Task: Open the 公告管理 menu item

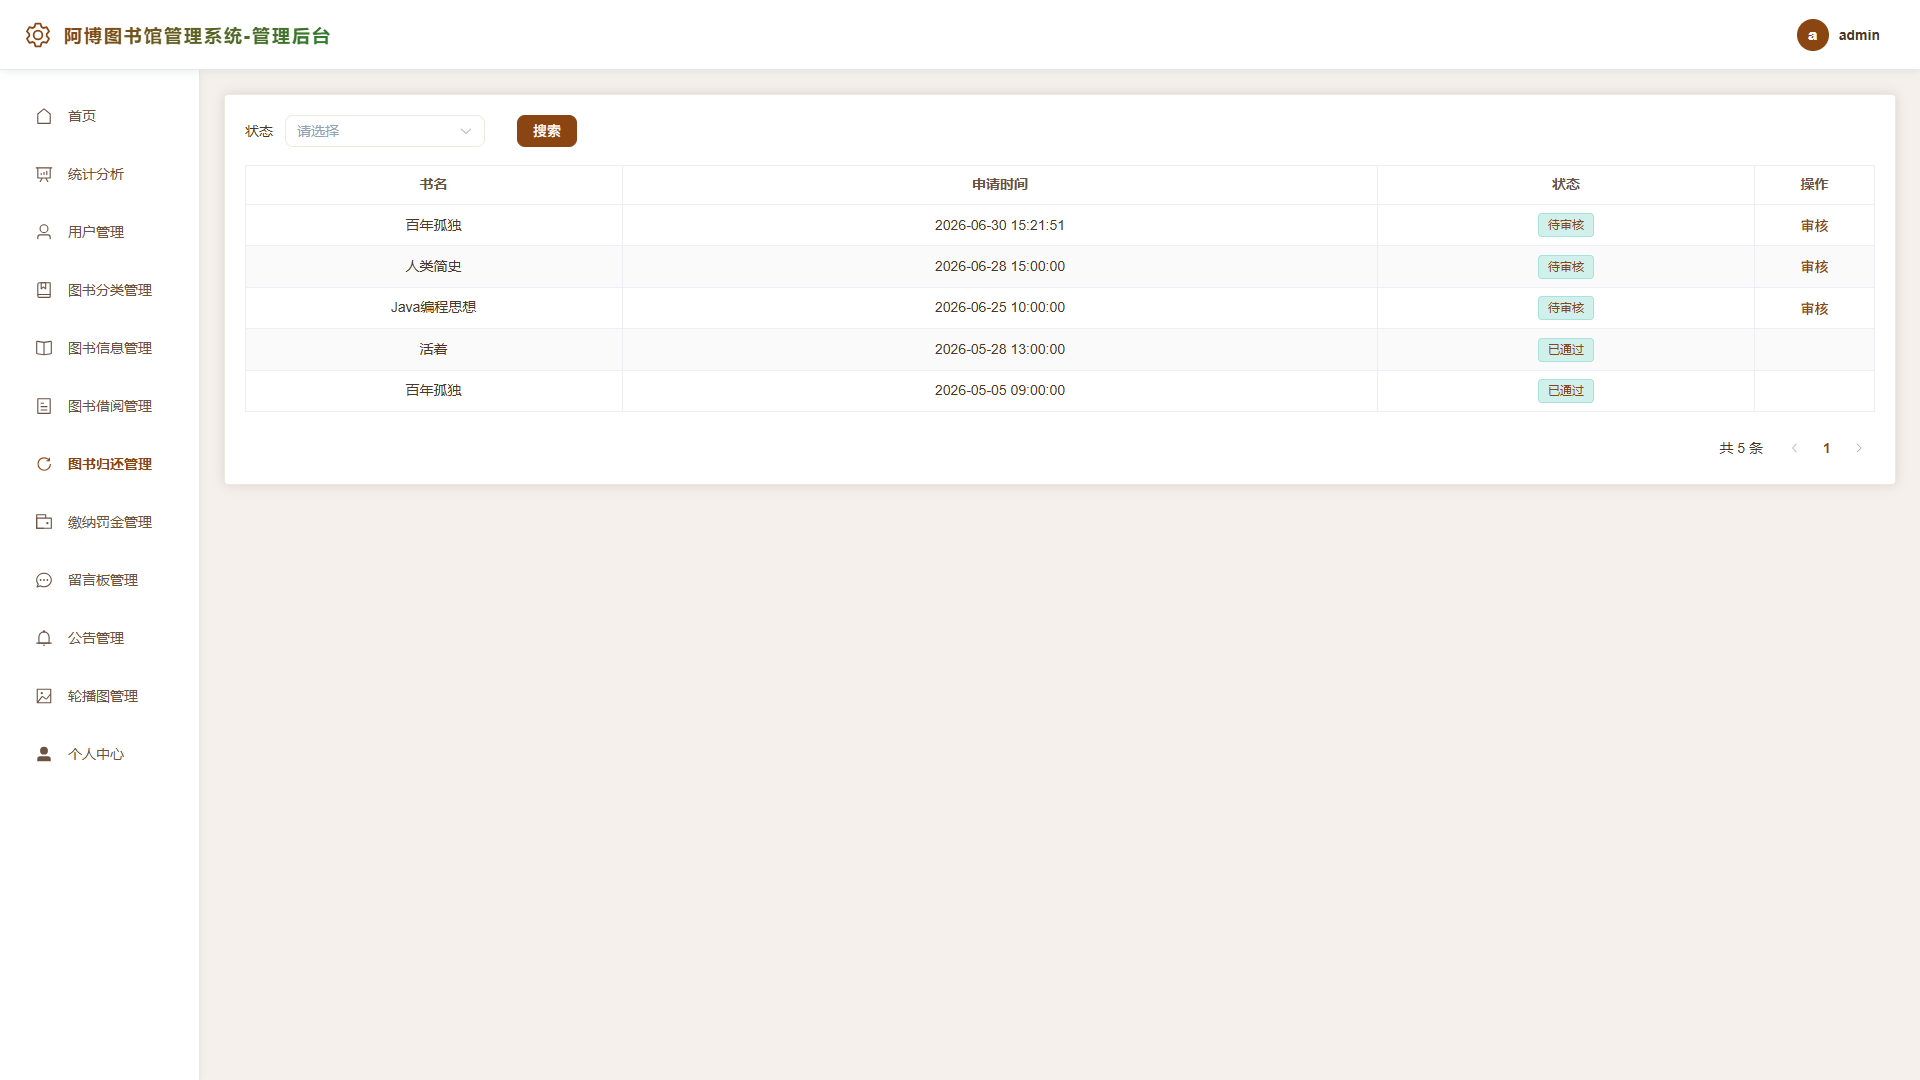Action: (x=100, y=638)
